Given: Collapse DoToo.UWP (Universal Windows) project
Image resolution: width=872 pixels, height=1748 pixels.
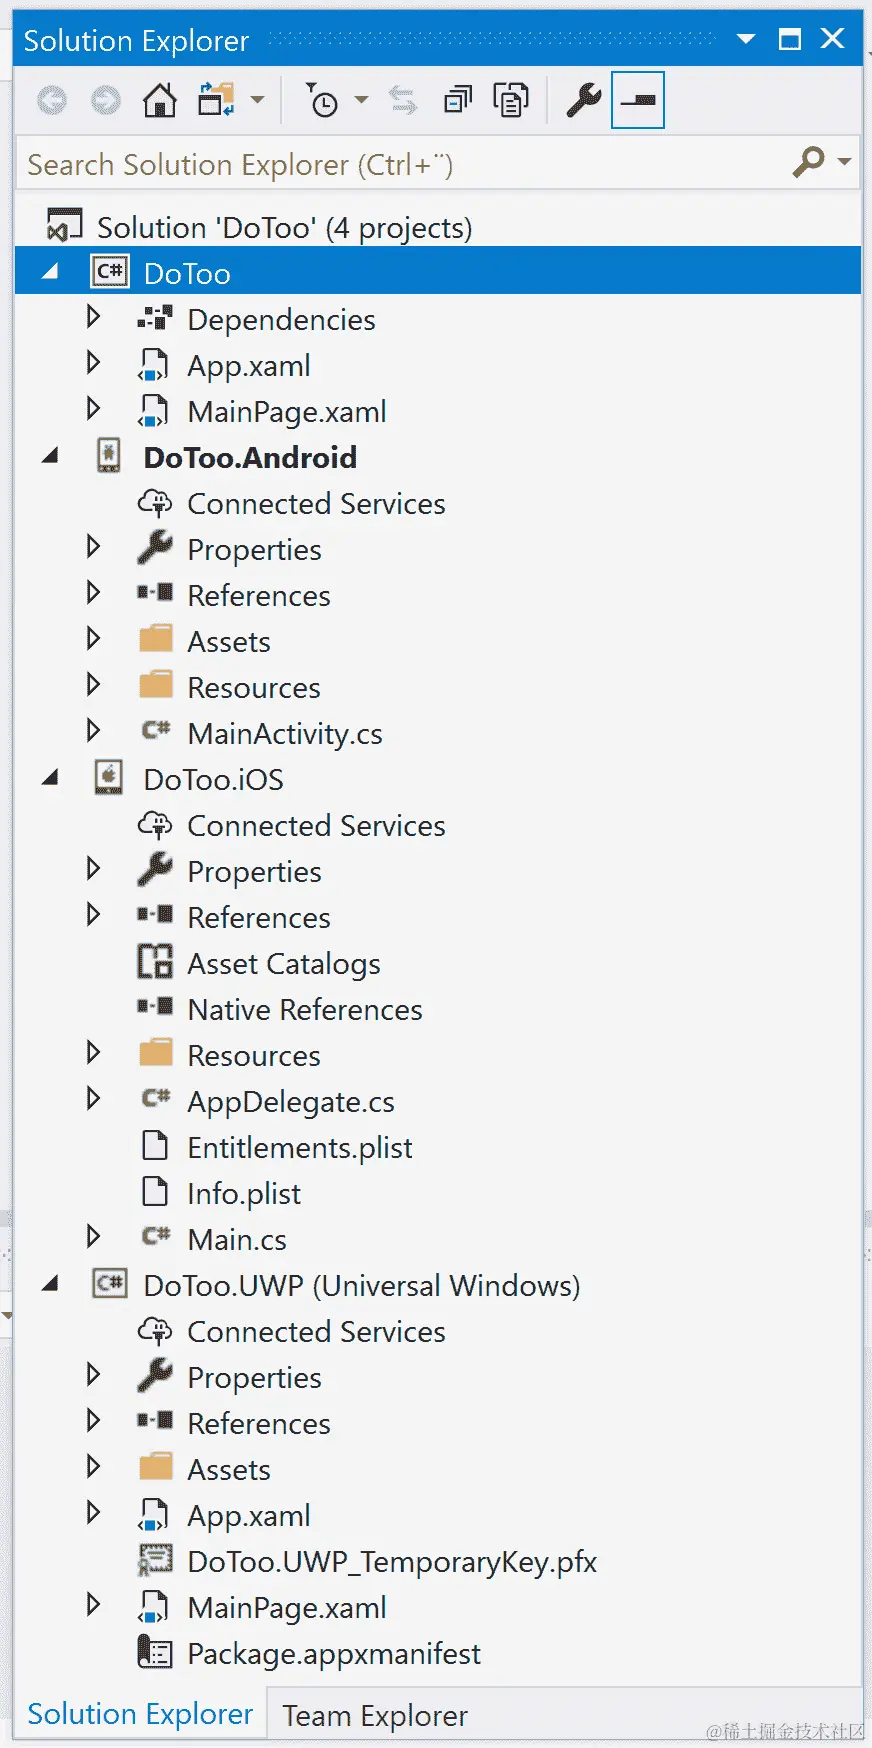Looking at the screenshot, I should tap(49, 1284).
